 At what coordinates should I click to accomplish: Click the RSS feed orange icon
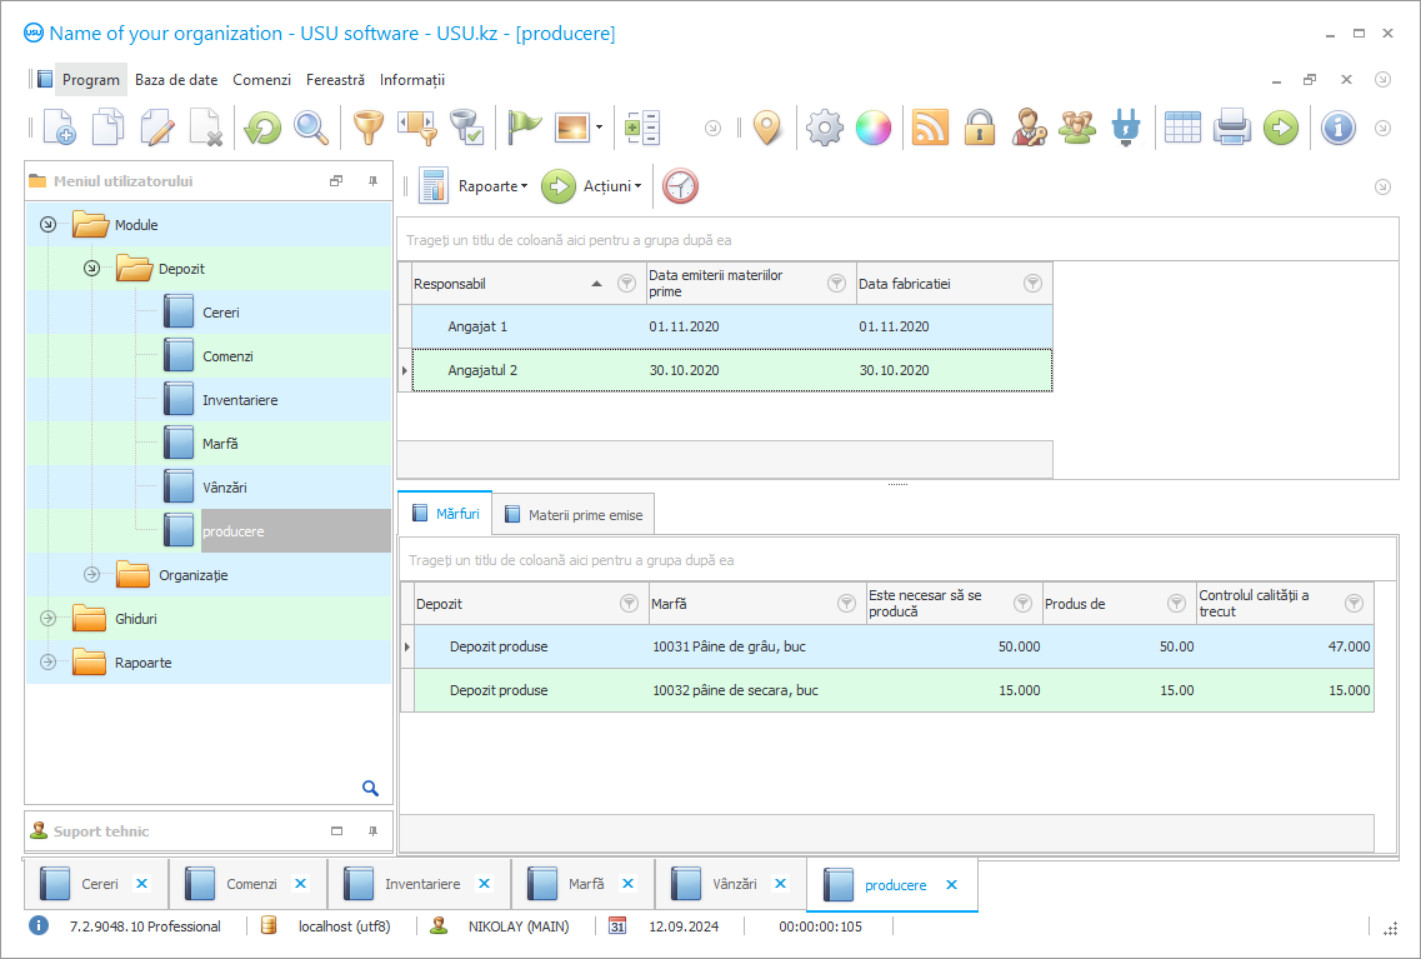930,128
